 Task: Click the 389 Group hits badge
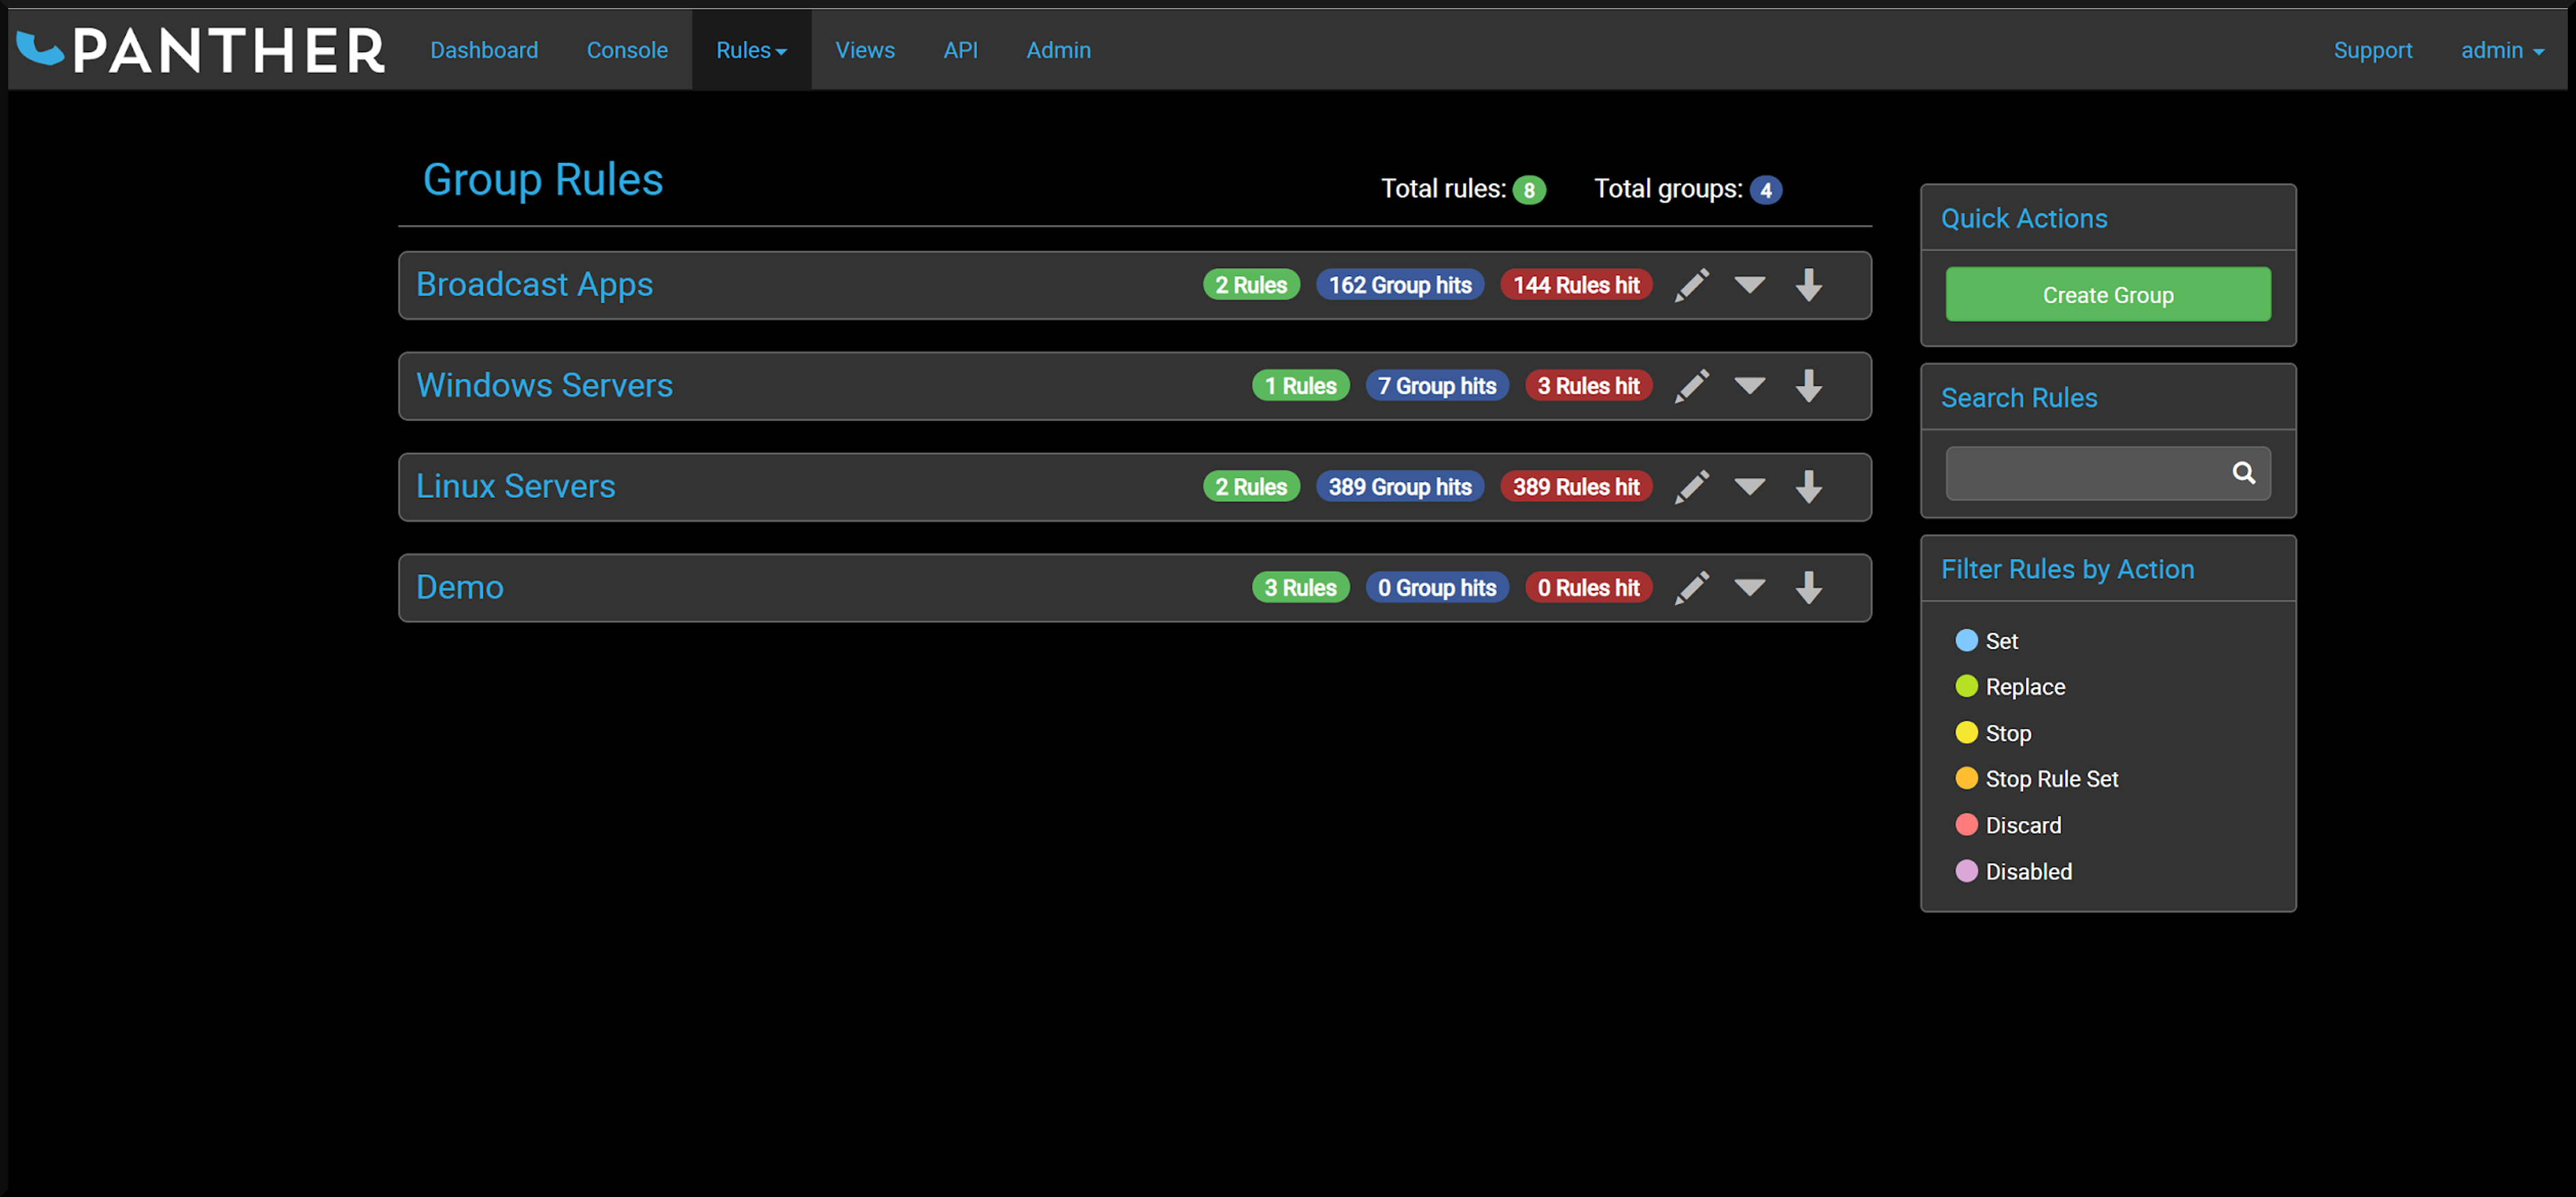[1399, 487]
